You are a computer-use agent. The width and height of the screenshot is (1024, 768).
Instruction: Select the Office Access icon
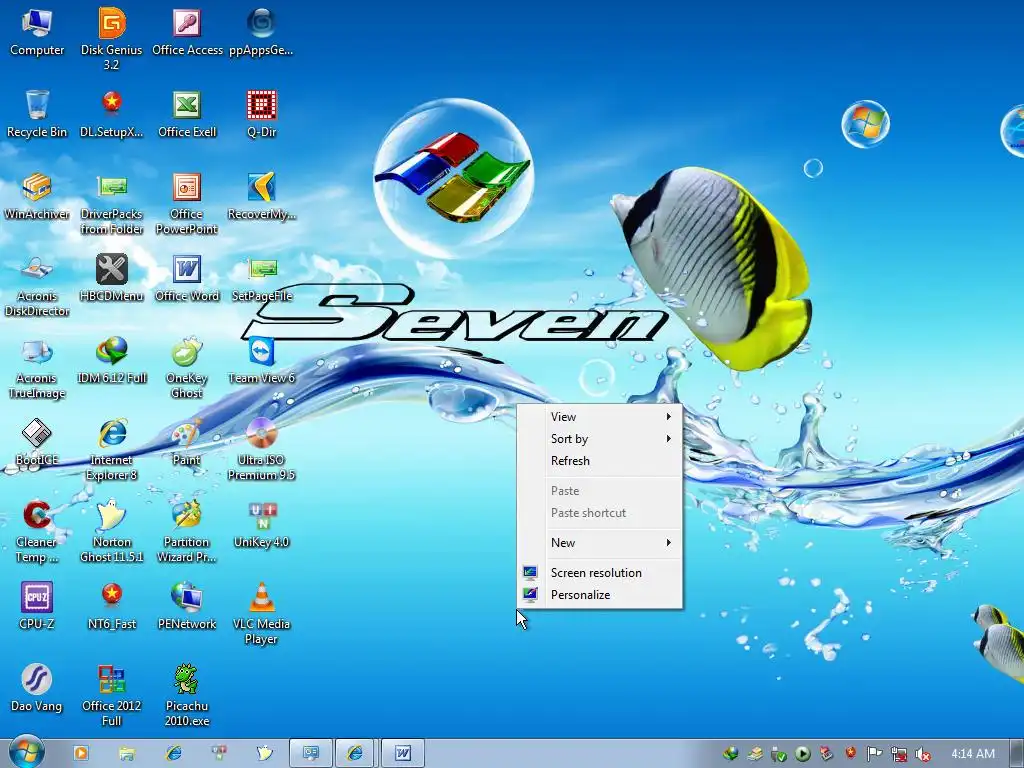click(x=187, y=33)
